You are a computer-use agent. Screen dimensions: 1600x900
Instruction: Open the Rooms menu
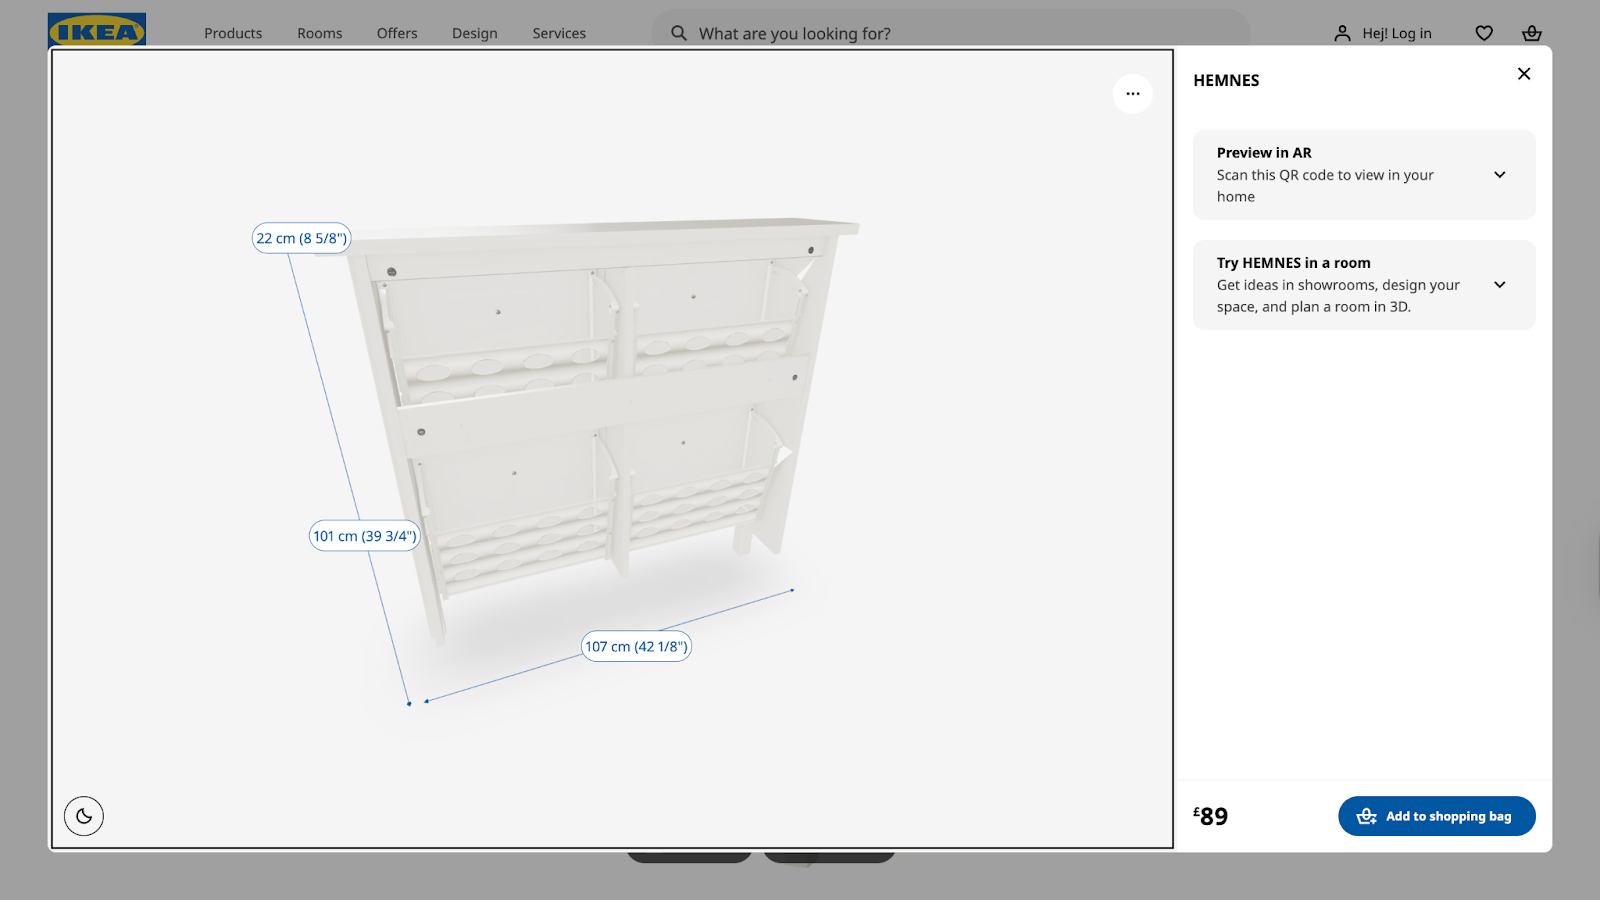319,33
